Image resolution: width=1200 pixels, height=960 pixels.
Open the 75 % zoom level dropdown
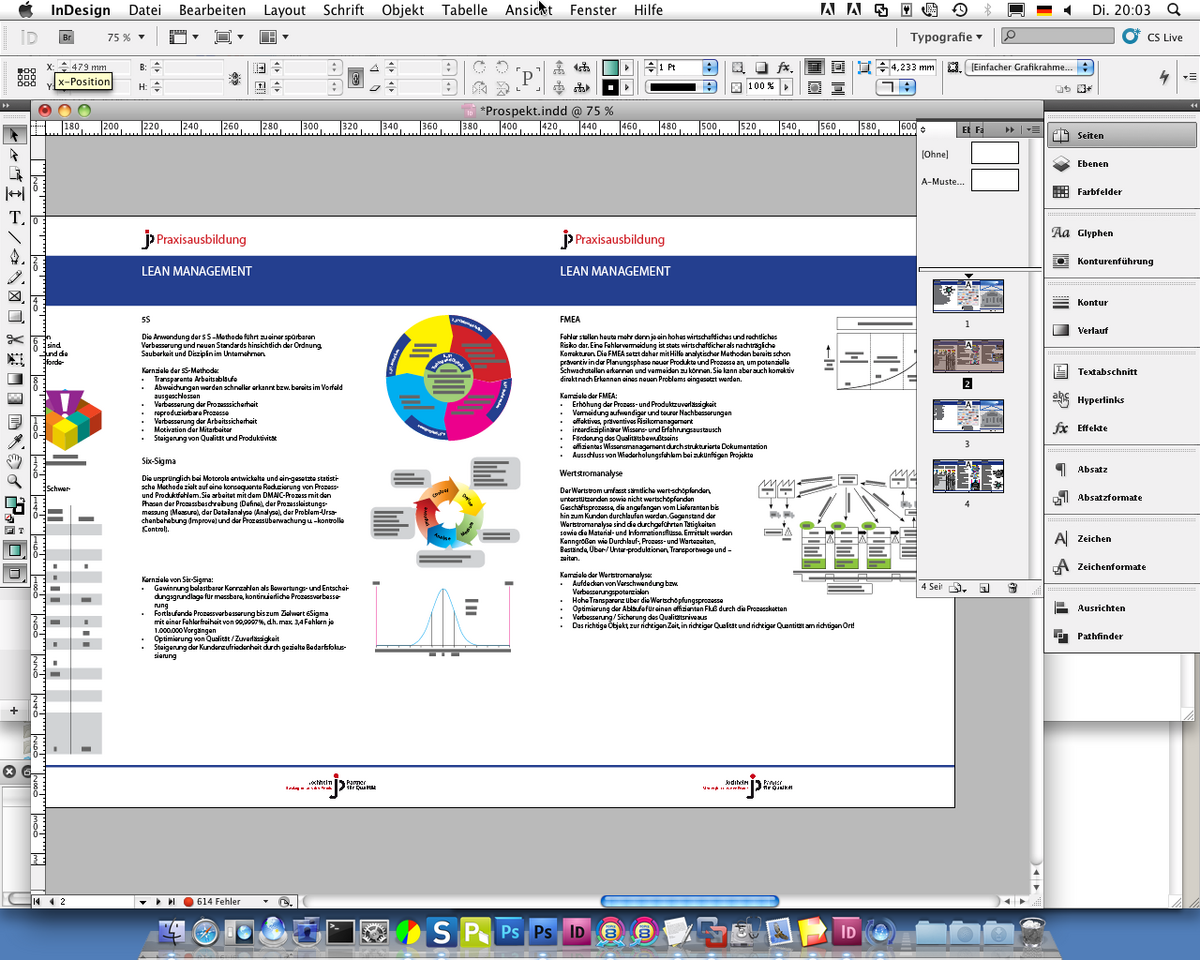click(140, 37)
